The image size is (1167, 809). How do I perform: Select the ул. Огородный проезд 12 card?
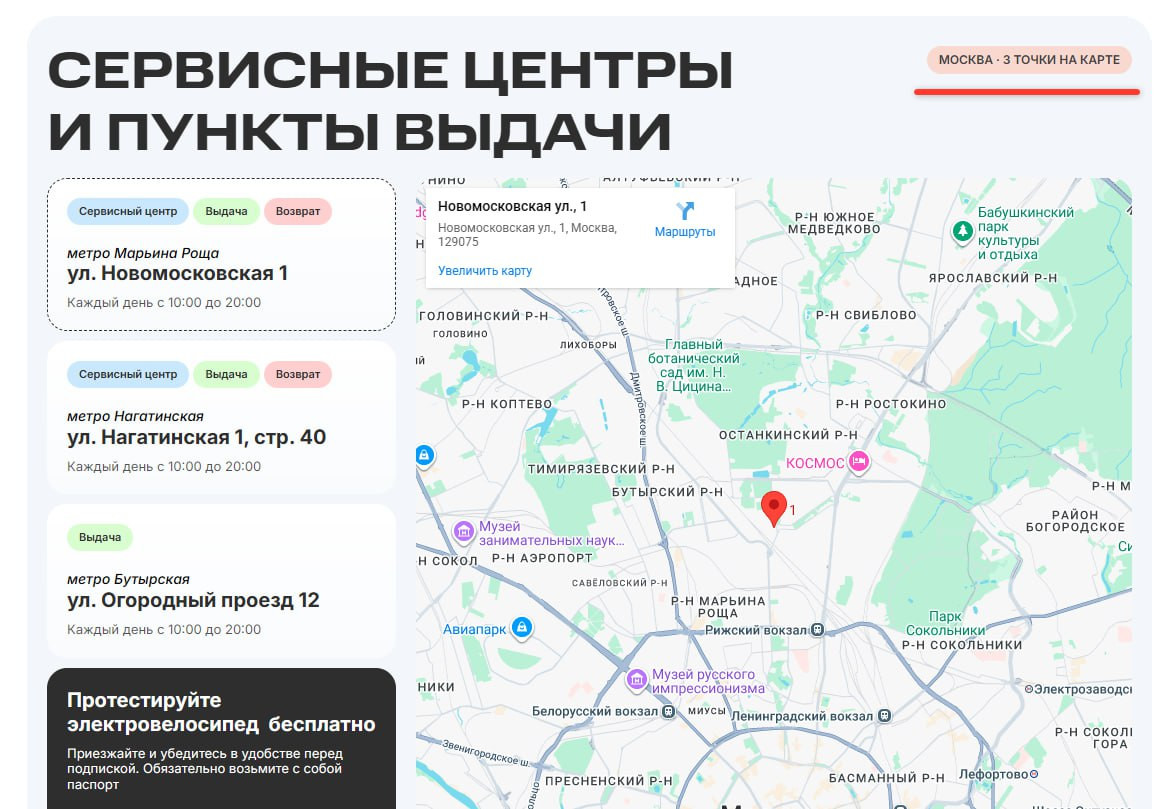[x=221, y=581]
